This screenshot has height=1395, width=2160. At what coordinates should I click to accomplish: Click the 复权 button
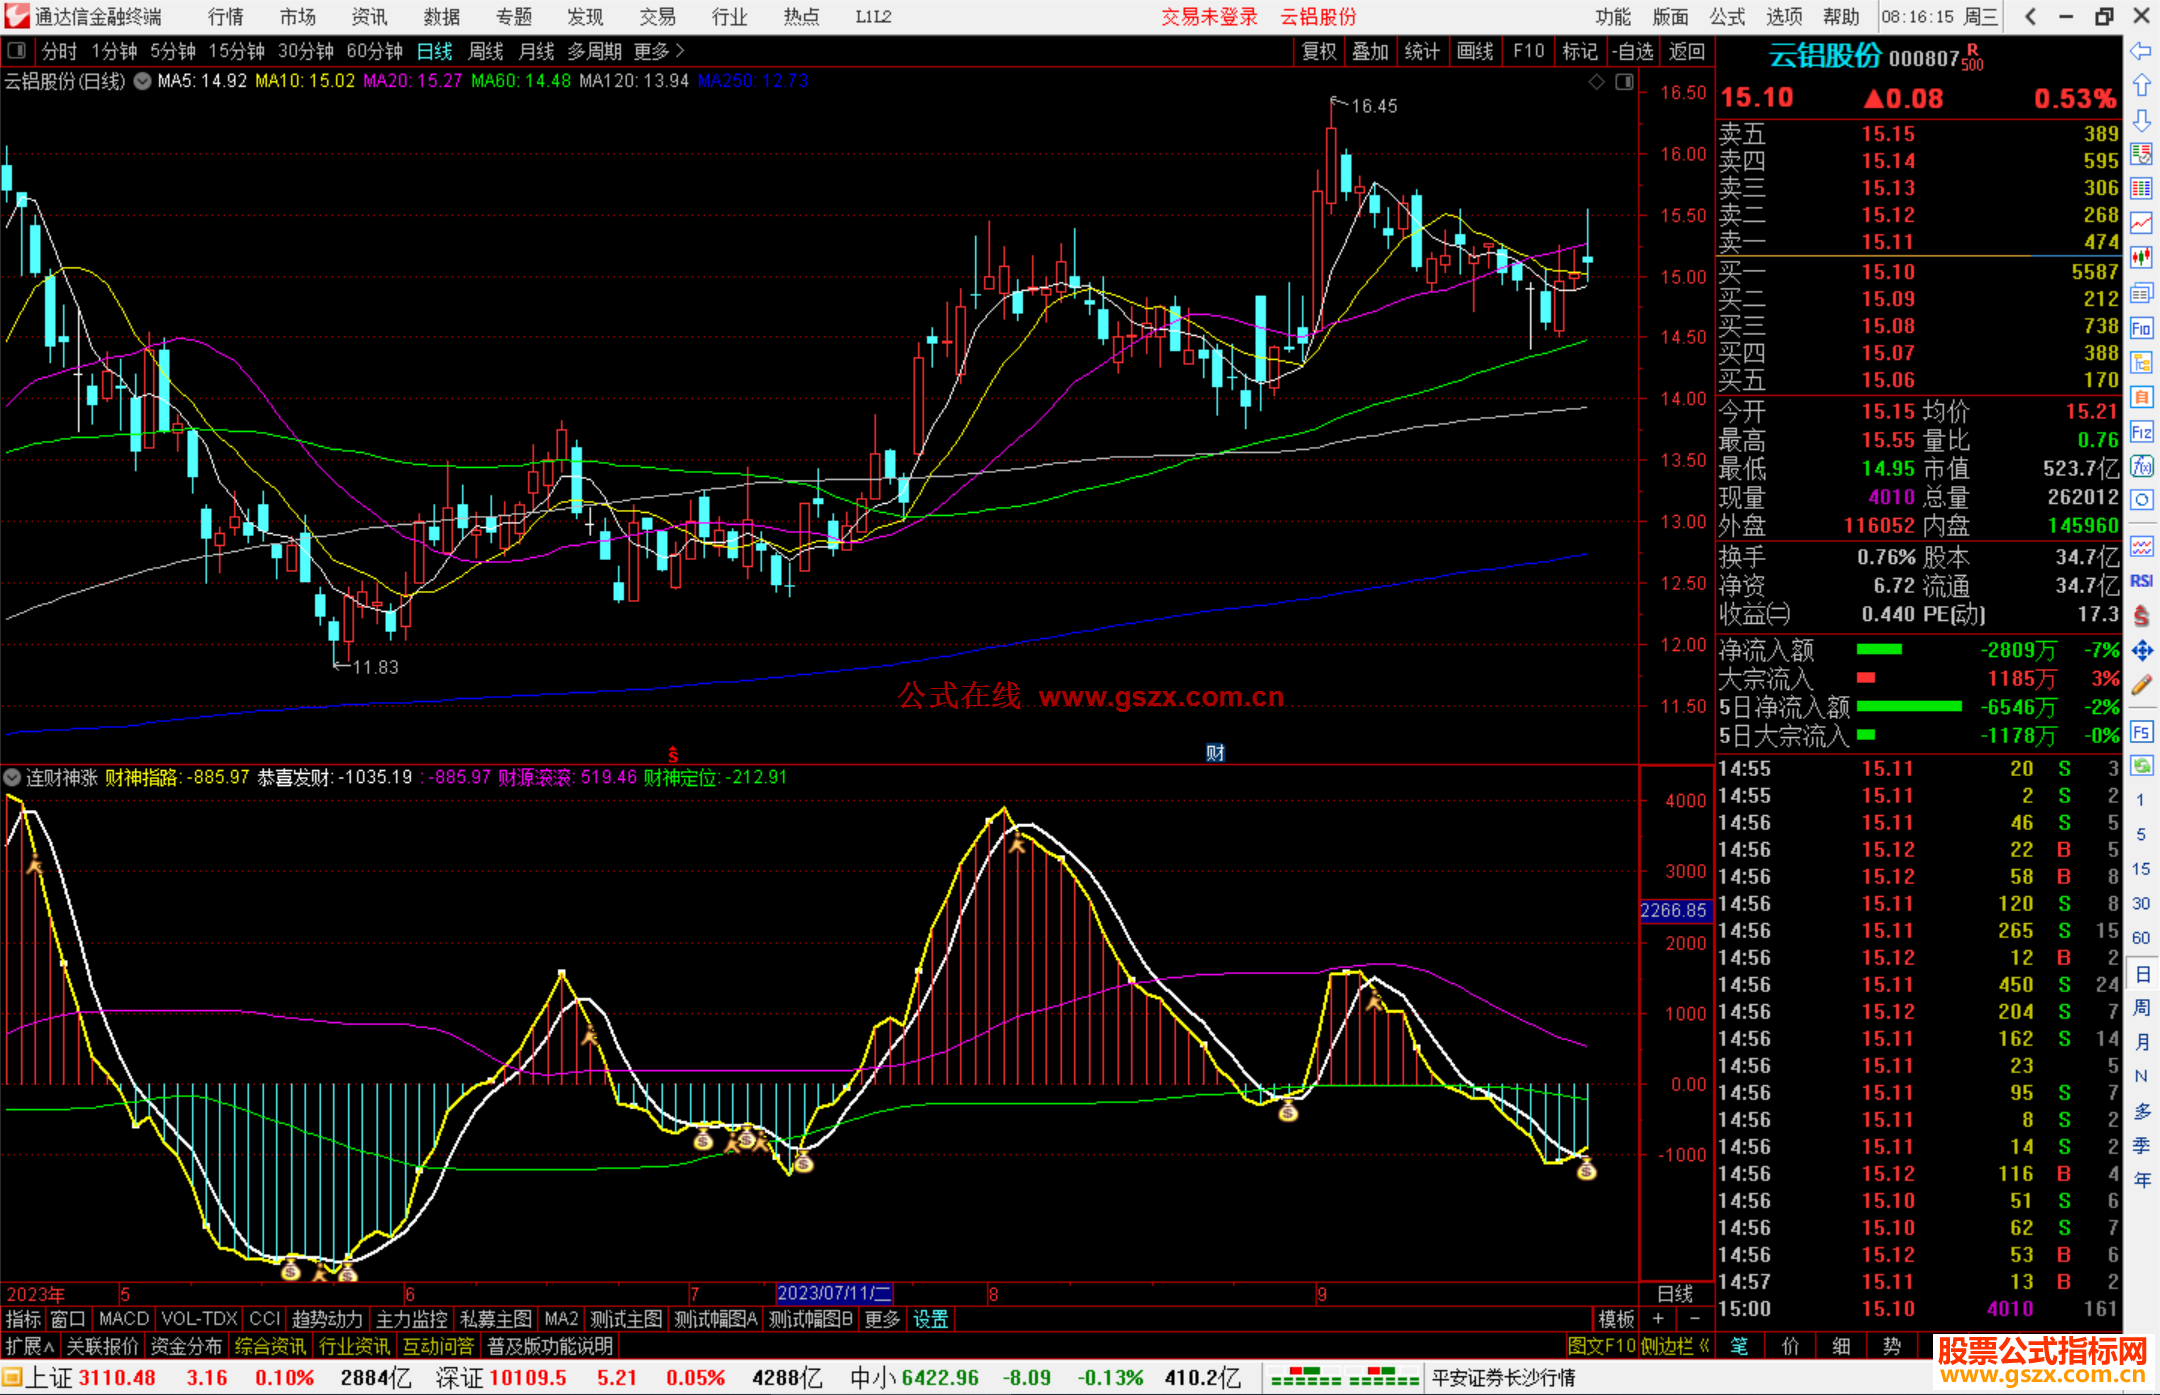[1318, 51]
